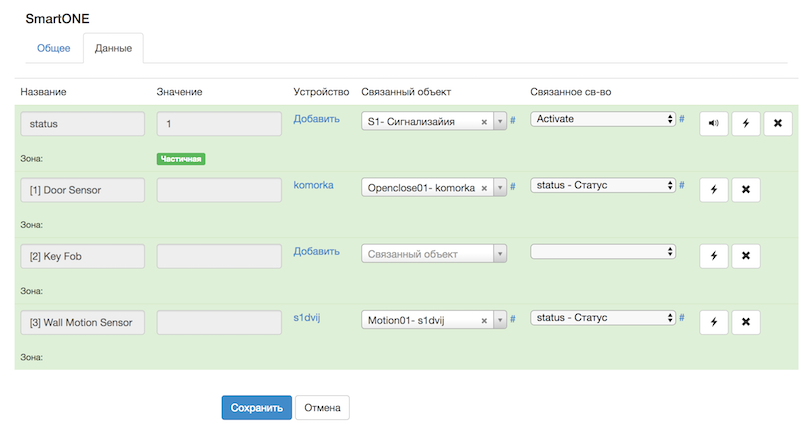Remove the Key Fob row
800x428 pixels.
point(745,256)
